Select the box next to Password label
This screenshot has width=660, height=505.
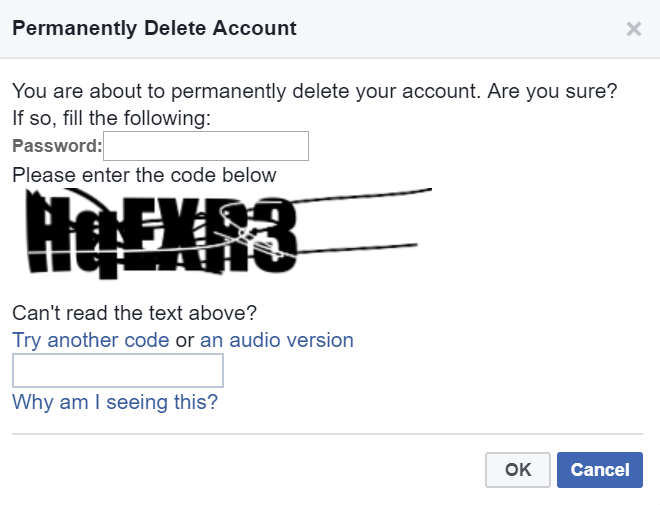pos(206,146)
